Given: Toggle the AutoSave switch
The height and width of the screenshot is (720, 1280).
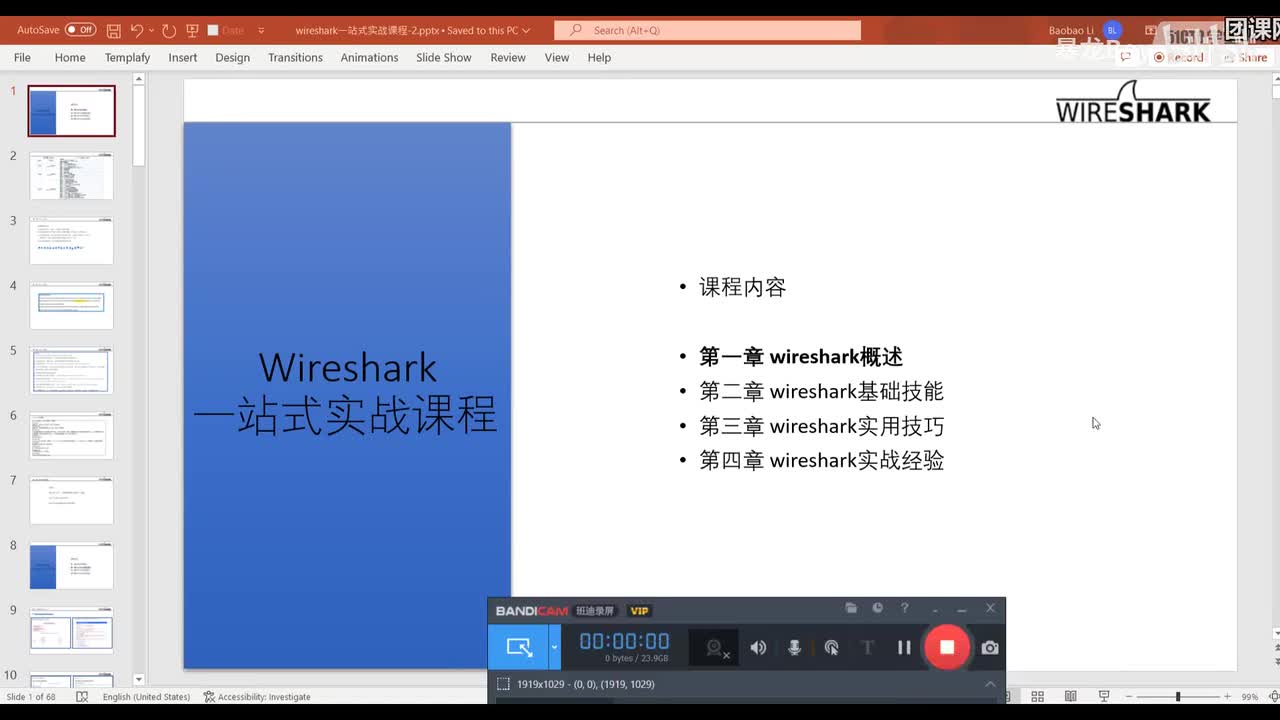Looking at the screenshot, I should pyautogui.click(x=80, y=30).
